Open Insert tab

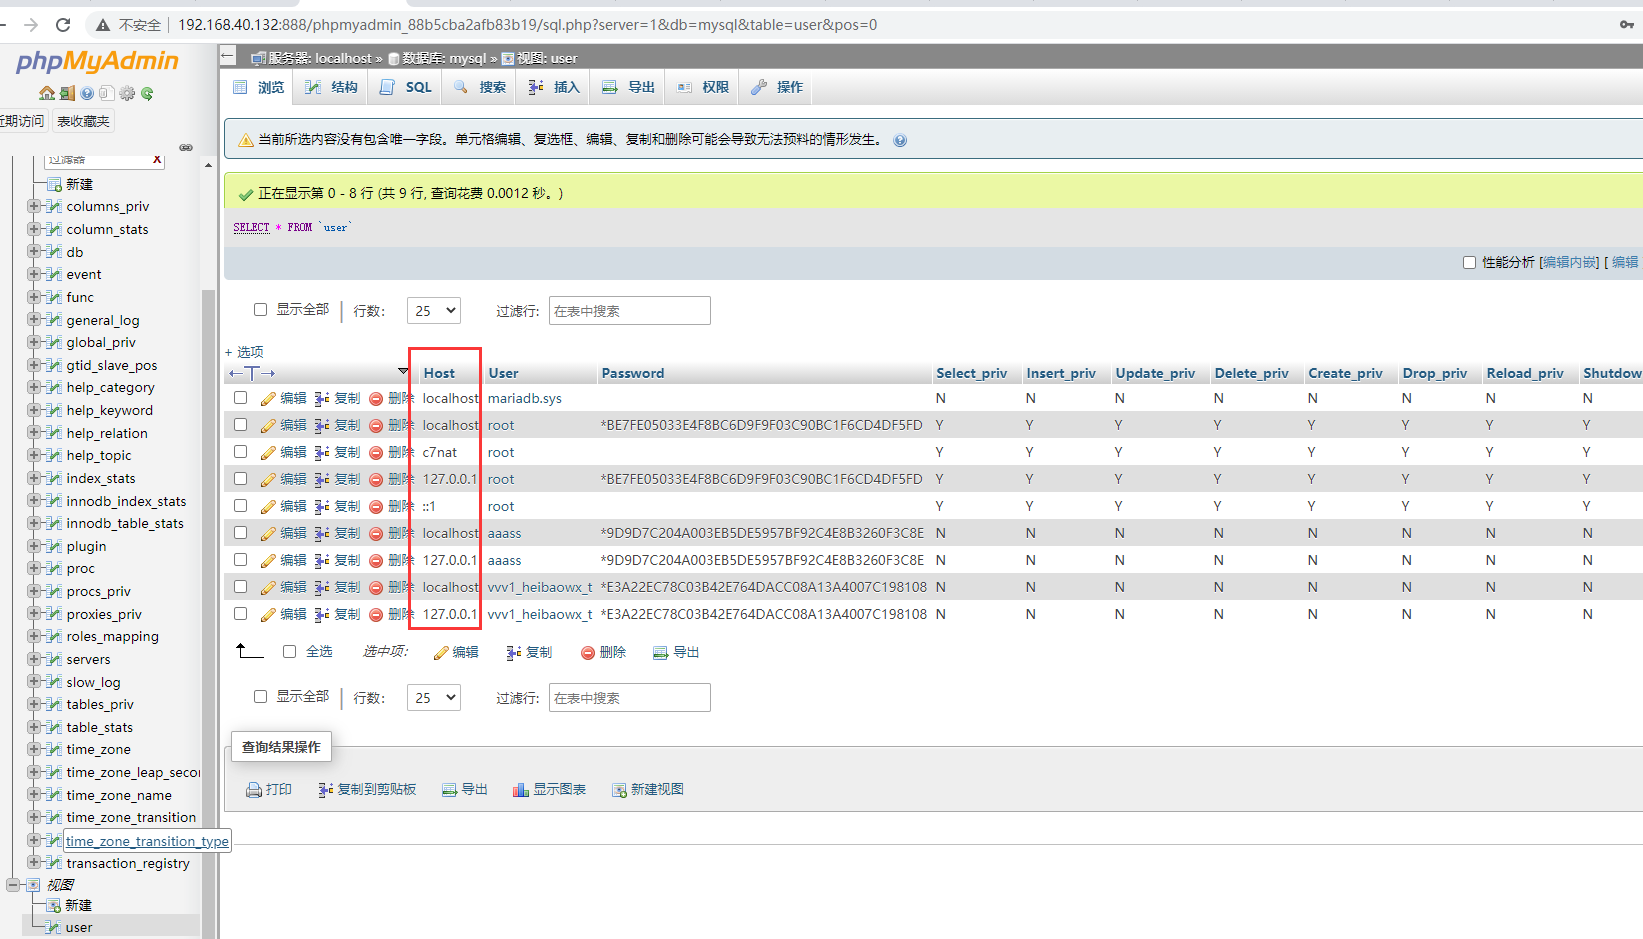pyautogui.click(x=554, y=87)
